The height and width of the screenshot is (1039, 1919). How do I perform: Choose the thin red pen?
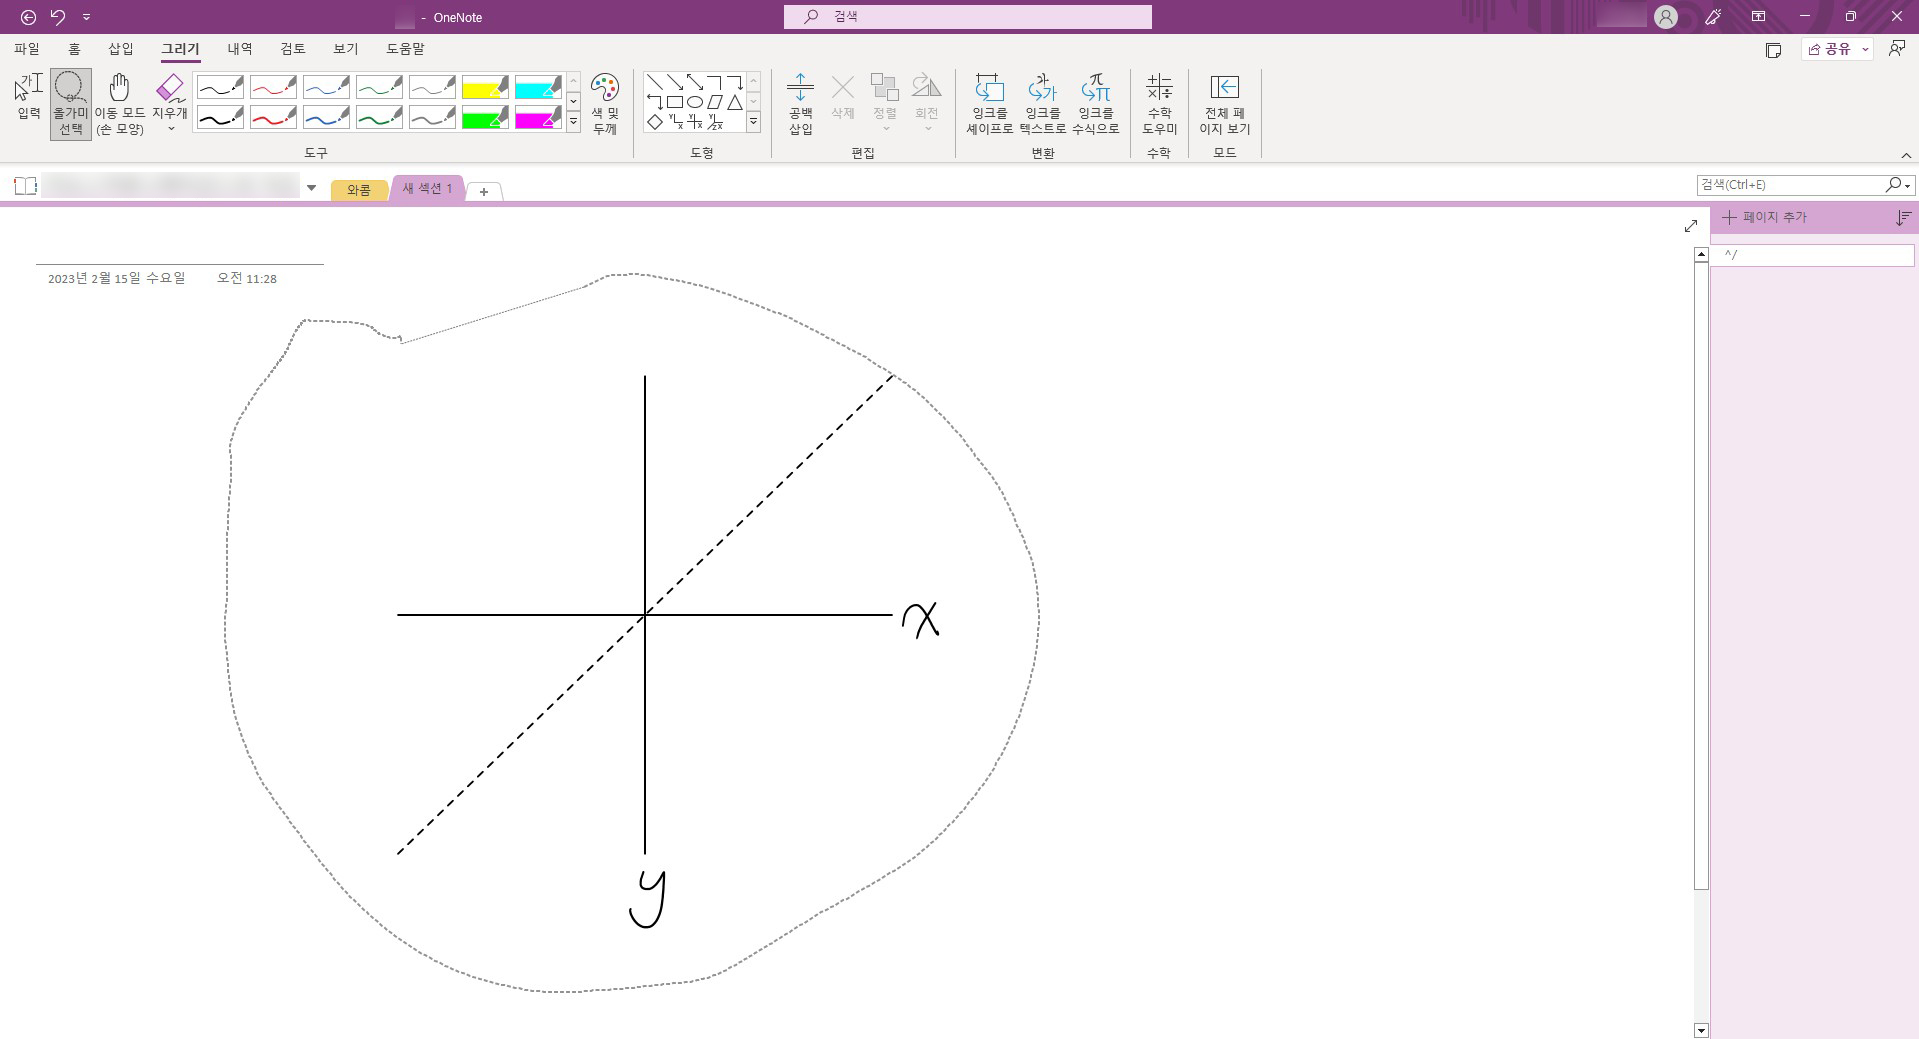[x=273, y=88]
